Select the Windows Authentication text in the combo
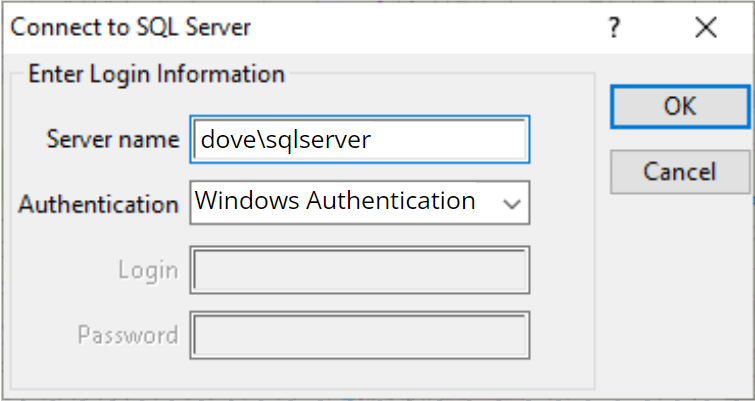The width and height of the screenshot is (755, 401). 335,201
